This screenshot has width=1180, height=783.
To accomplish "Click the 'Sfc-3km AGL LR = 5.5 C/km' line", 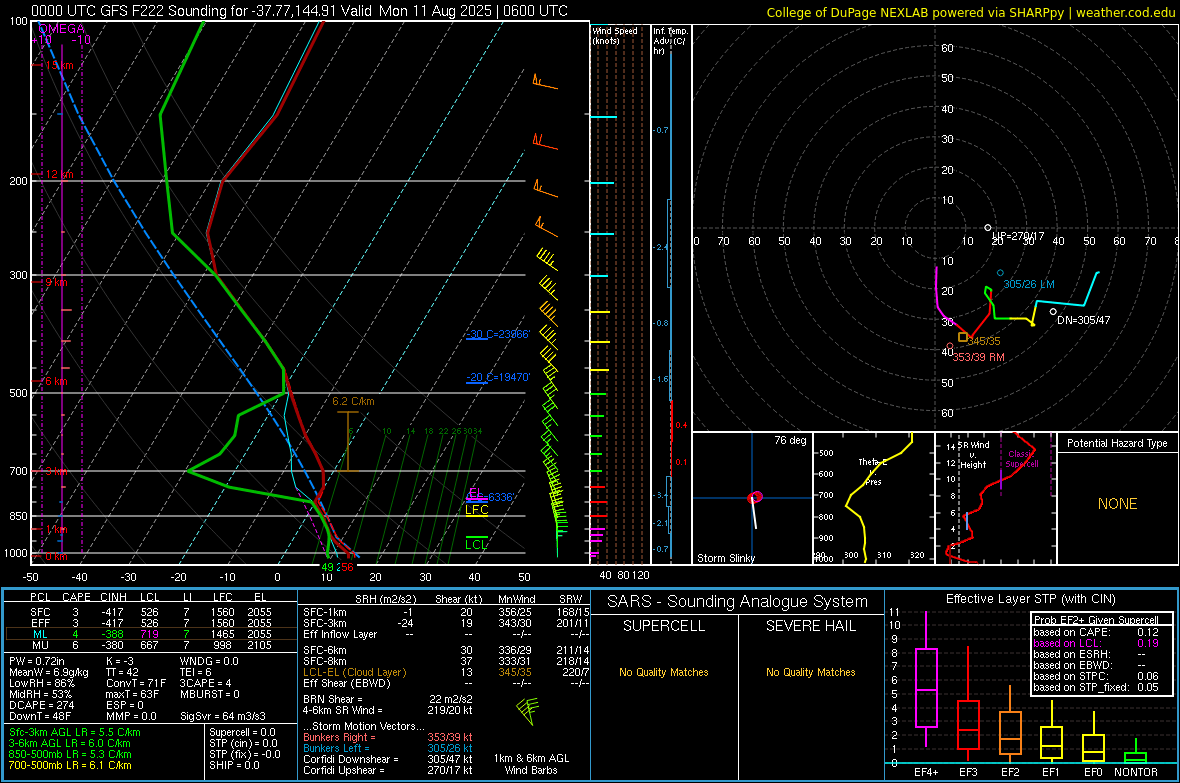I will pyautogui.click(x=75, y=732).
